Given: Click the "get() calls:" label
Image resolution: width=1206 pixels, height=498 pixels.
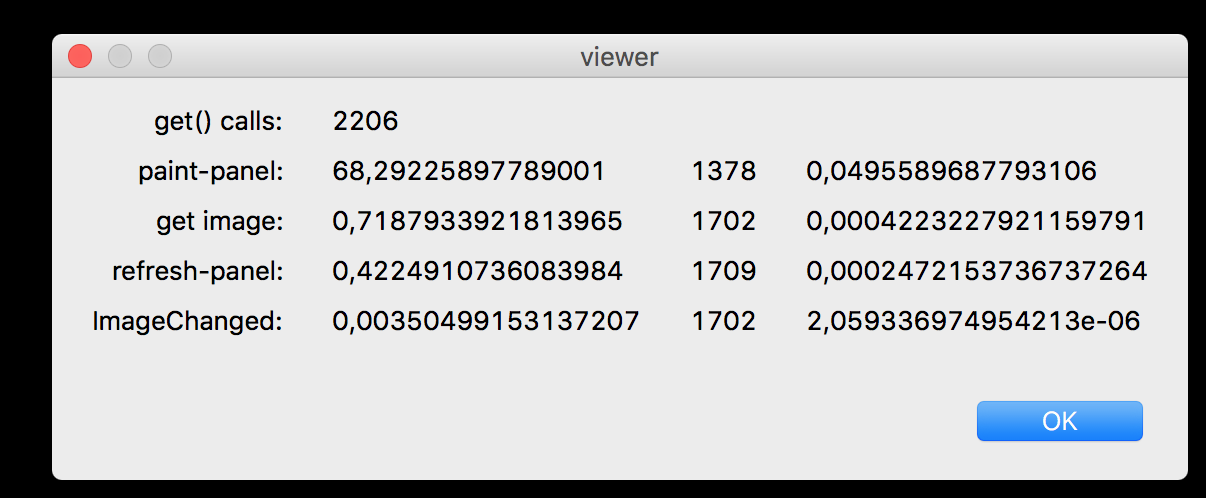Looking at the screenshot, I should [218, 122].
